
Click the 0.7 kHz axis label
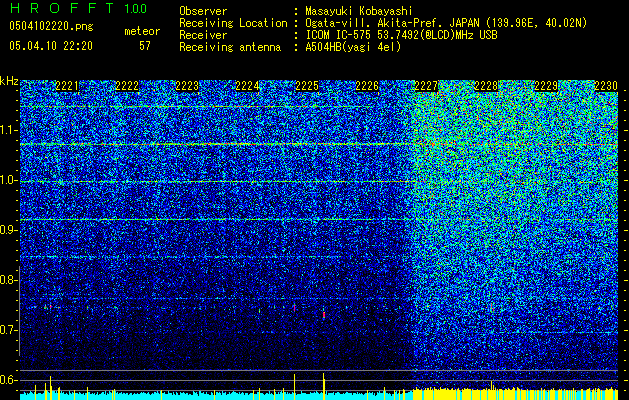[x=7, y=330]
